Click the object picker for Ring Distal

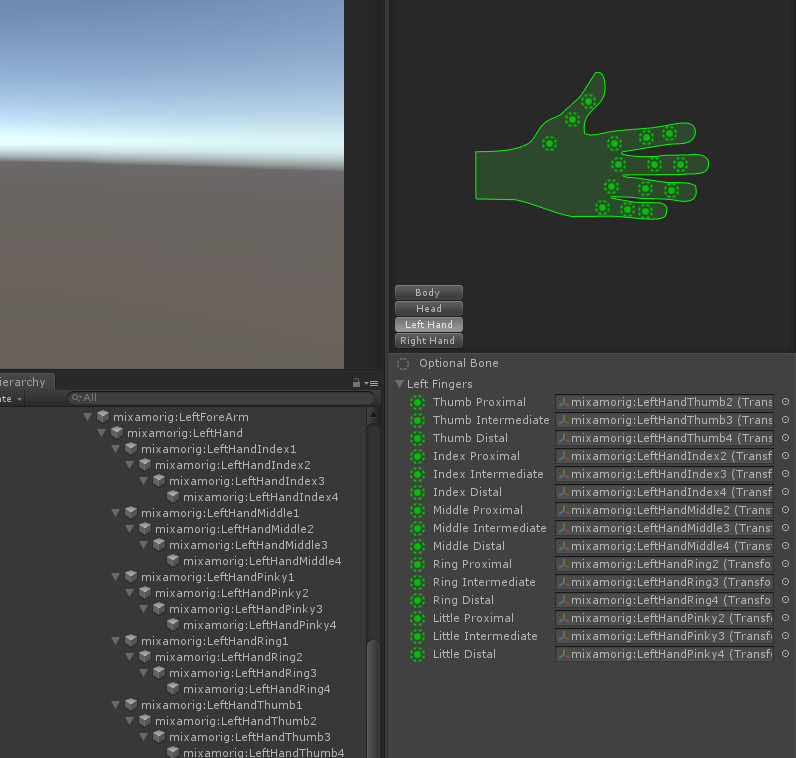(785, 600)
